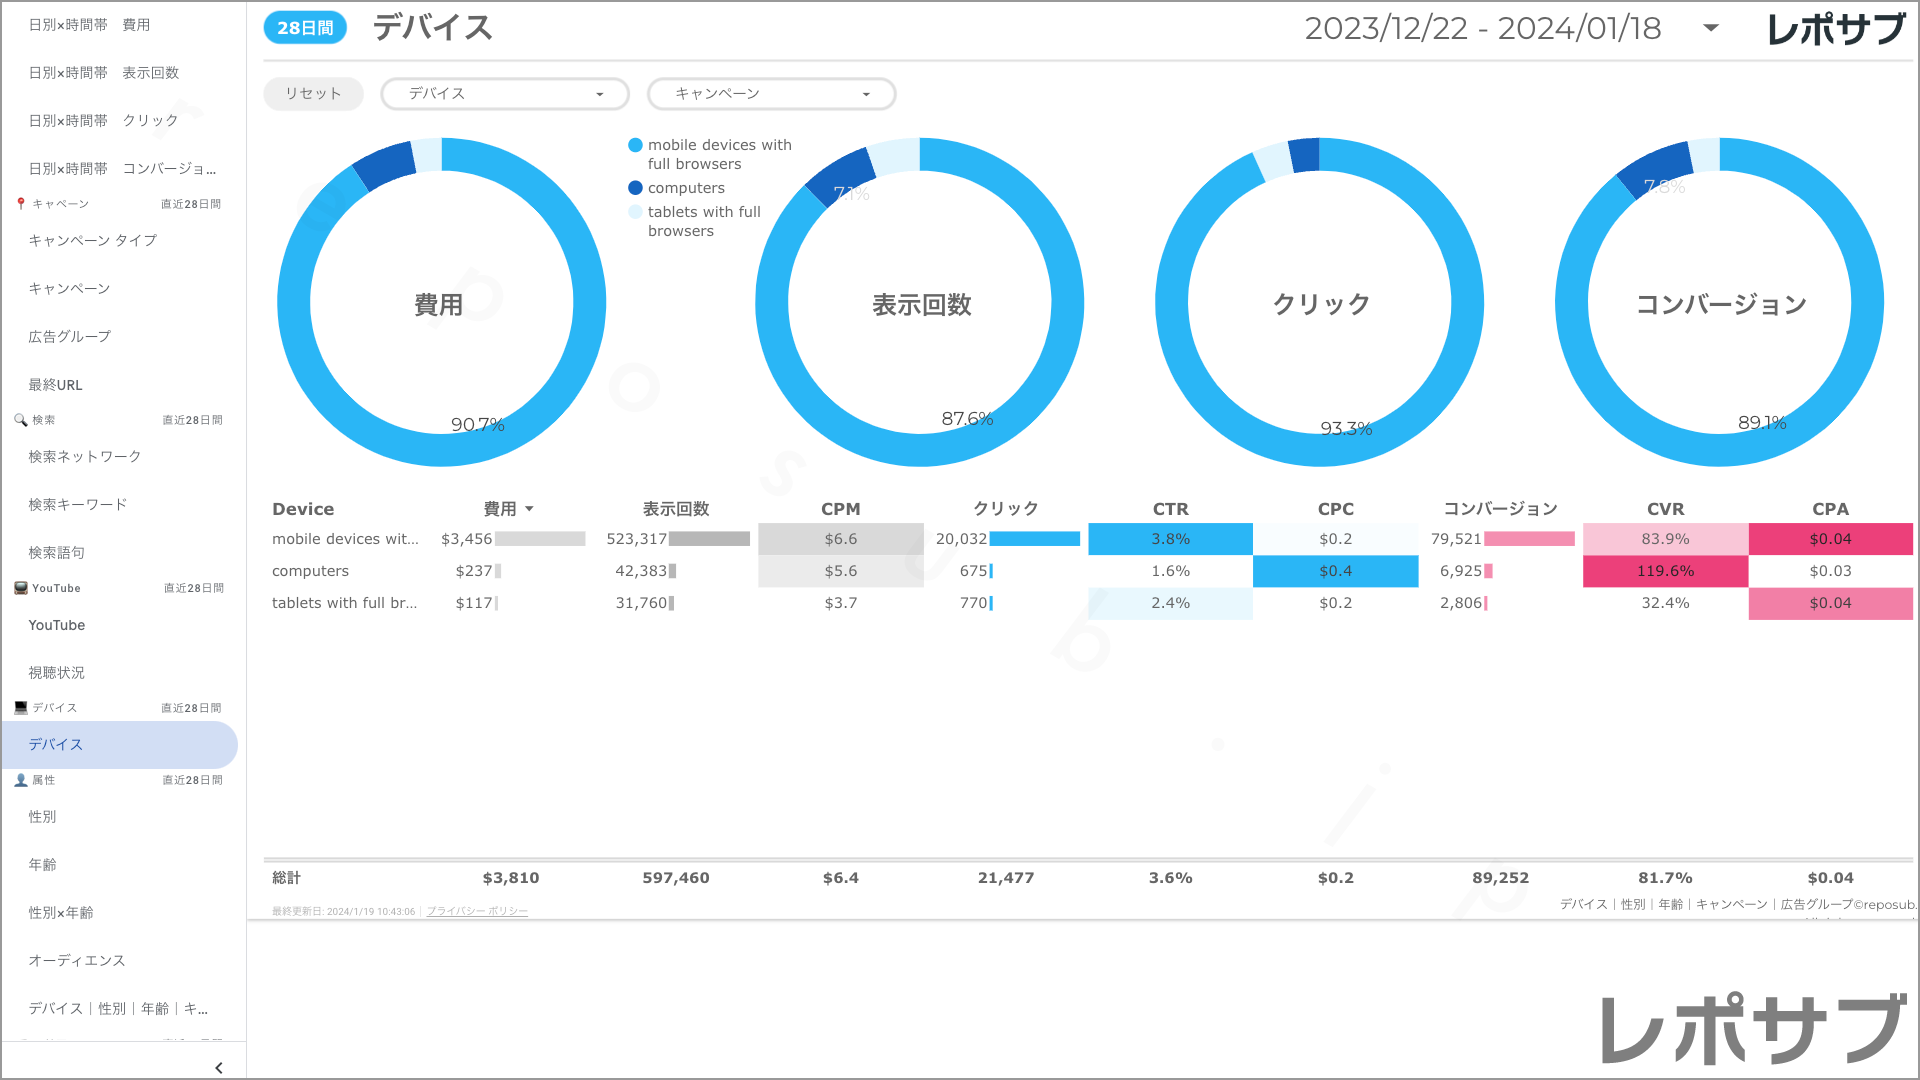
Task: Select 性別×年齢 in the sidebar
Action: [61, 913]
